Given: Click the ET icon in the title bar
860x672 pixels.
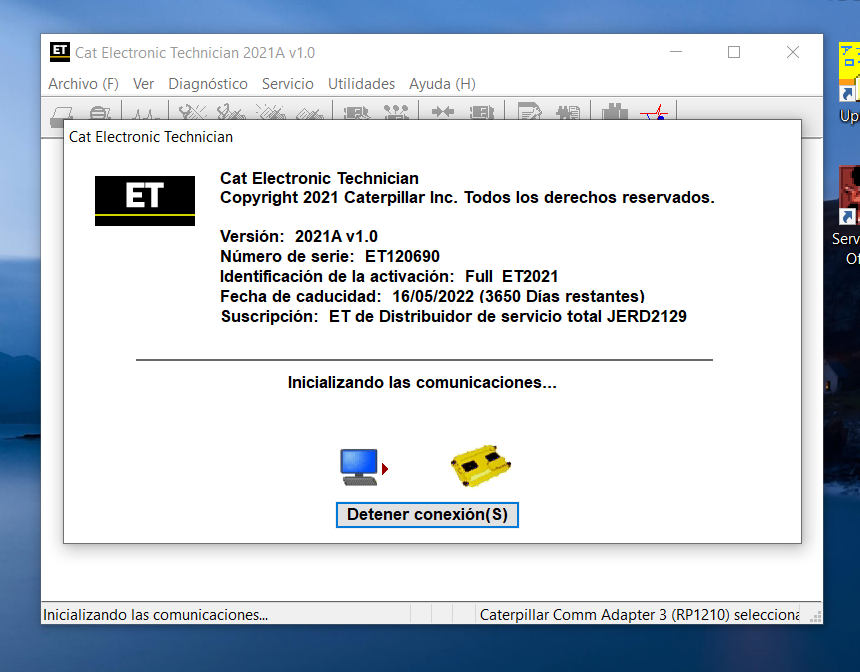Looking at the screenshot, I should pyautogui.click(x=60, y=52).
